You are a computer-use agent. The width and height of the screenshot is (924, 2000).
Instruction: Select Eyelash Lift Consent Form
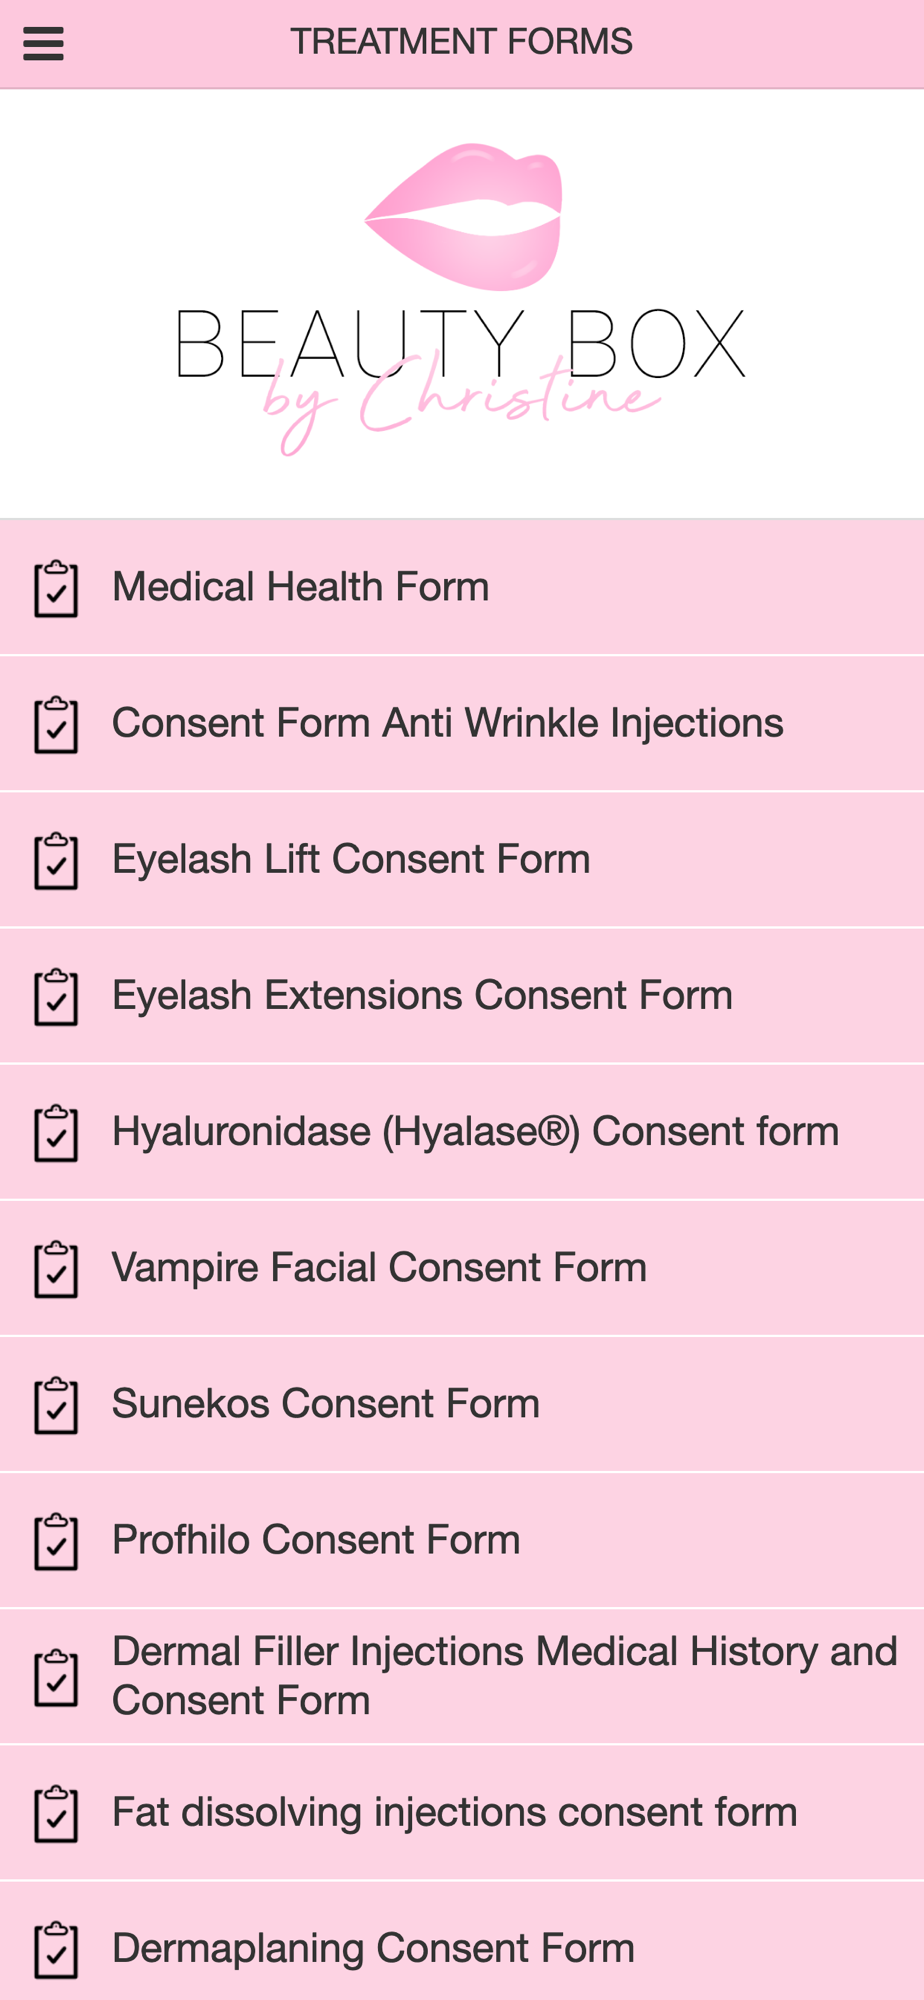[351, 859]
